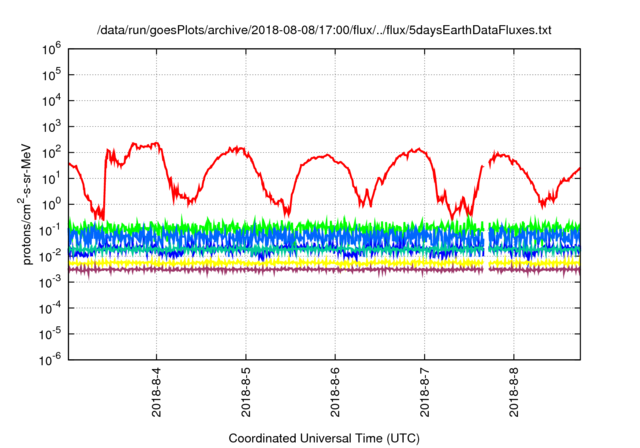Click the y-axis tick label 10^-4, third from the bottom
640x448 pixels.
pos(51,308)
